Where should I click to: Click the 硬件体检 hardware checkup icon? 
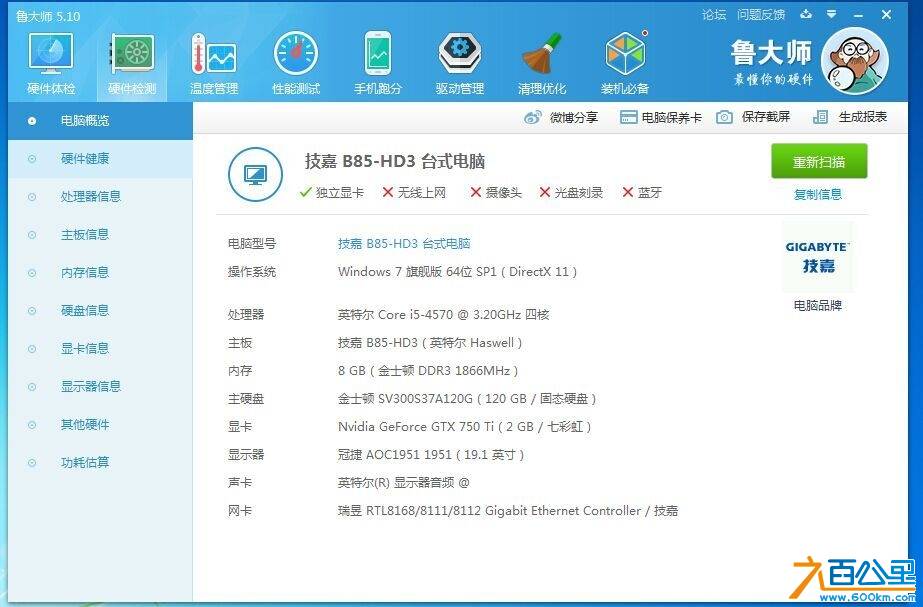[x=50, y=64]
